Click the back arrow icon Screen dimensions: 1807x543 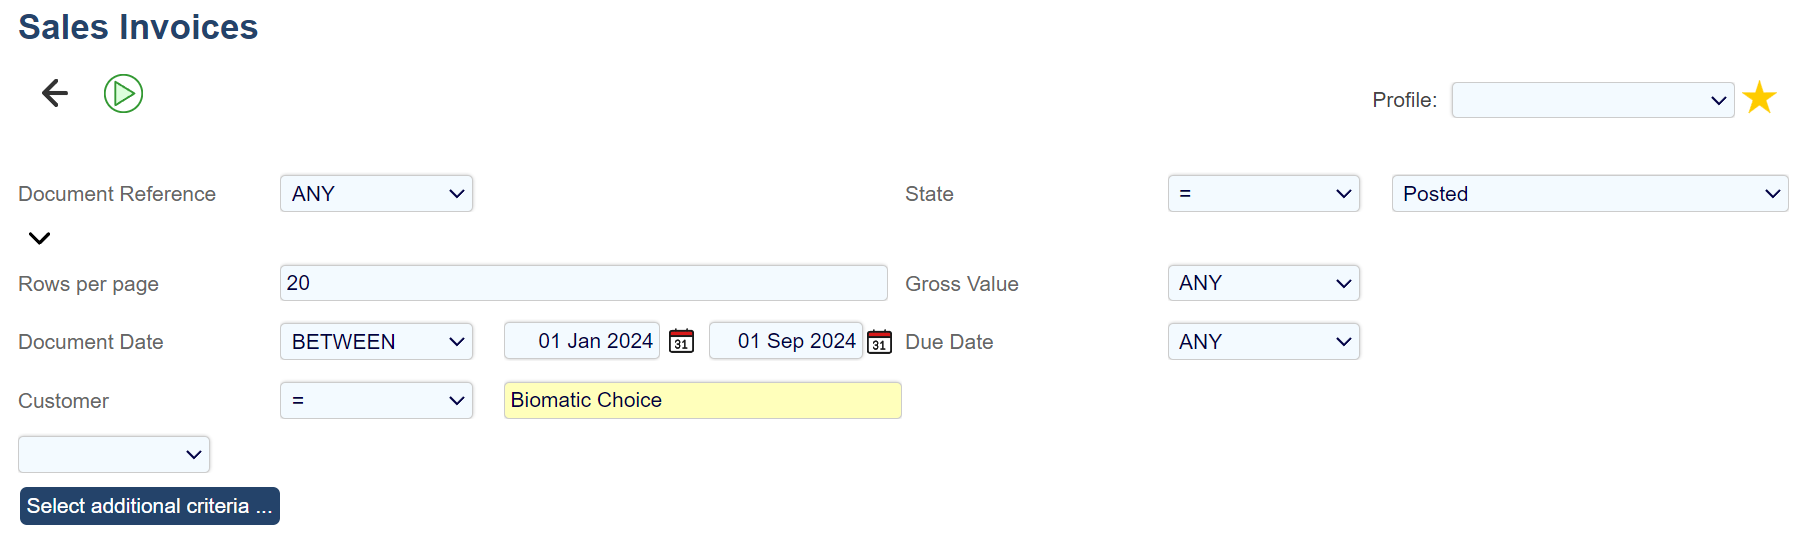point(55,94)
